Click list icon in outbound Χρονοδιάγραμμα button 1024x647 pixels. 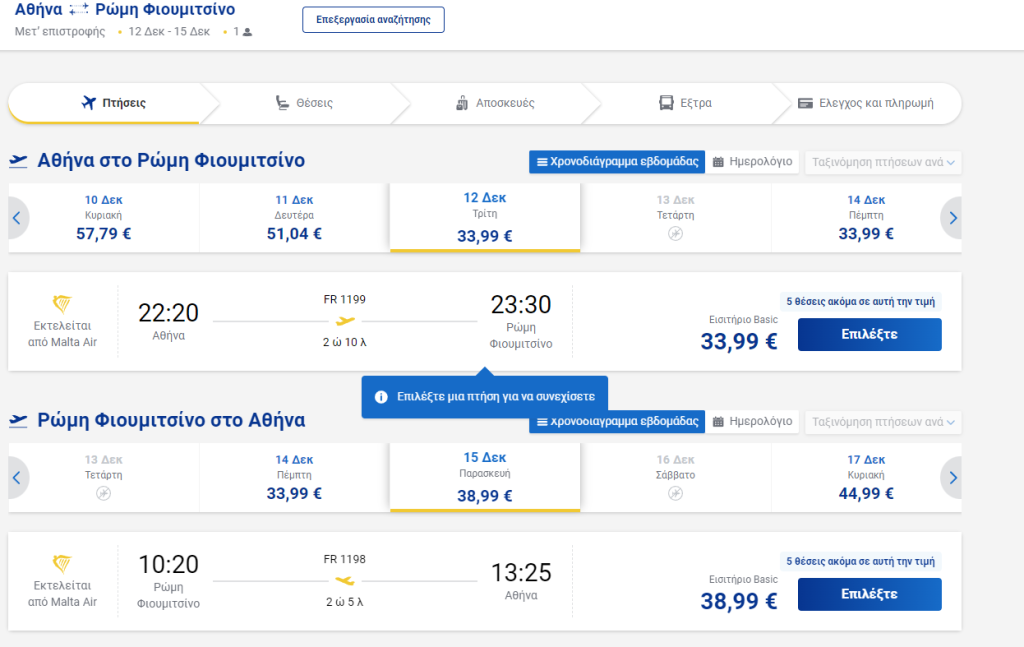[x=542, y=162]
